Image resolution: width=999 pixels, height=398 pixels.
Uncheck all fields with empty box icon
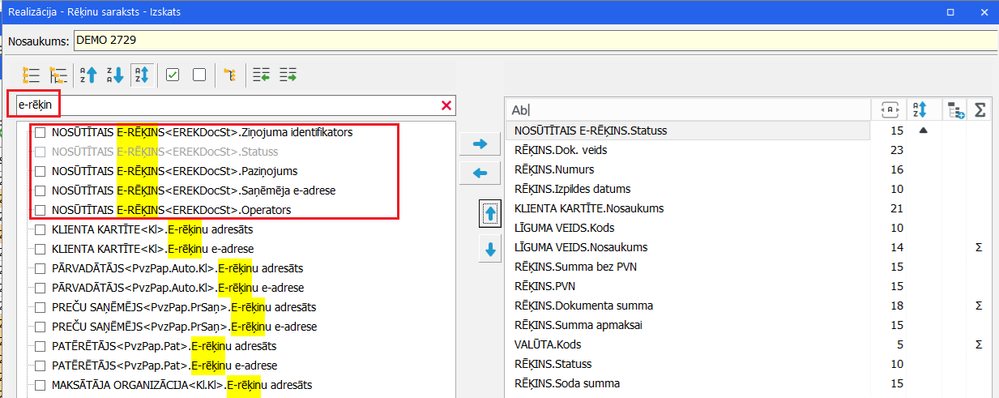click(199, 75)
